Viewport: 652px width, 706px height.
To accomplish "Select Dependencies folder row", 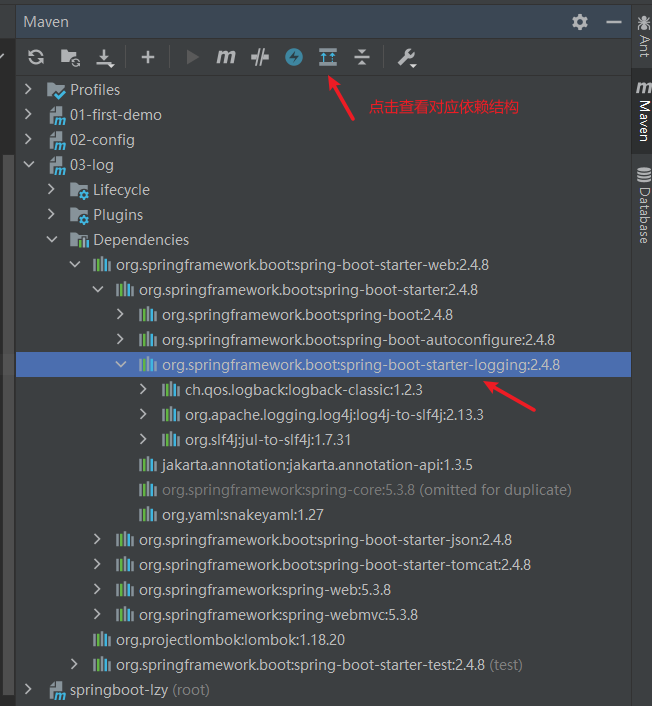I will [323, 240].
